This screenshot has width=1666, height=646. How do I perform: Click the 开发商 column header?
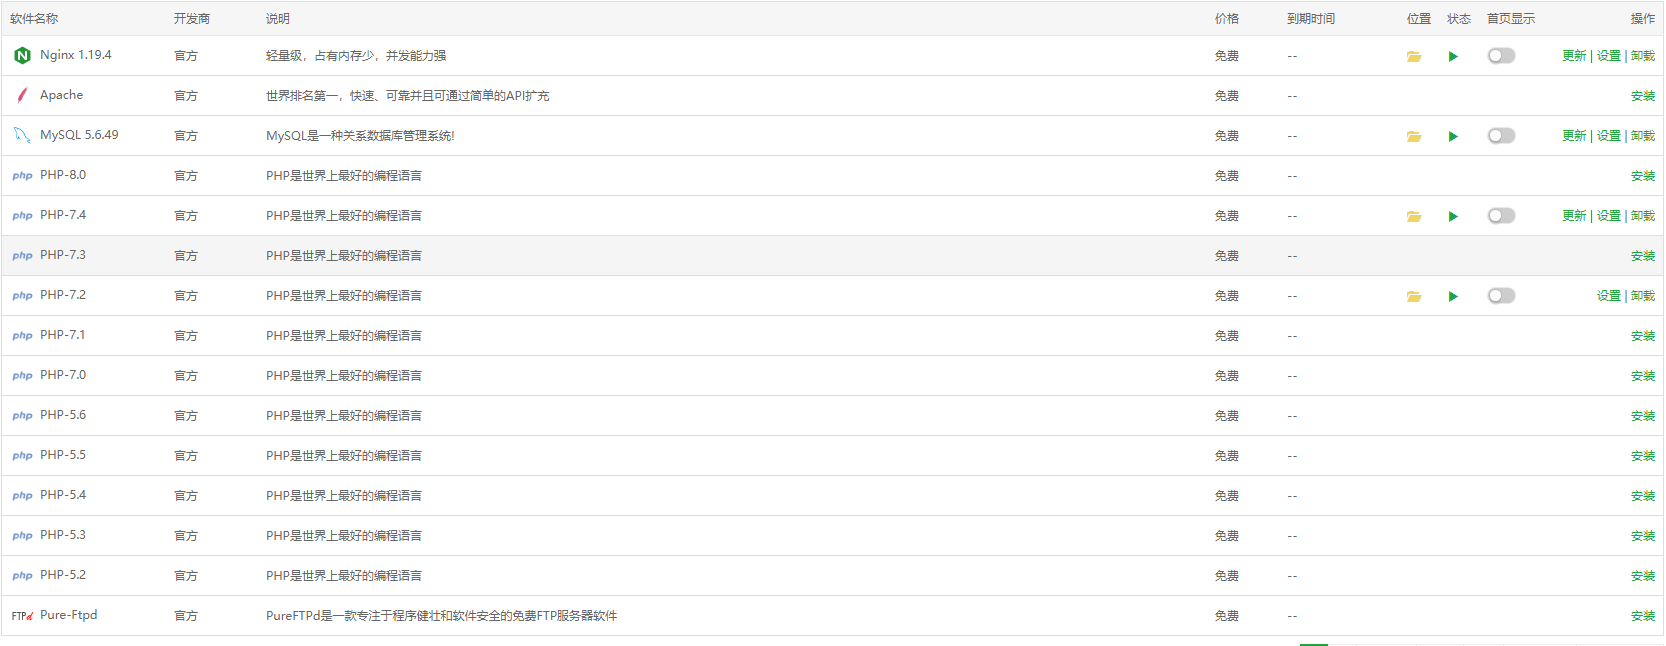coord(192,19)
